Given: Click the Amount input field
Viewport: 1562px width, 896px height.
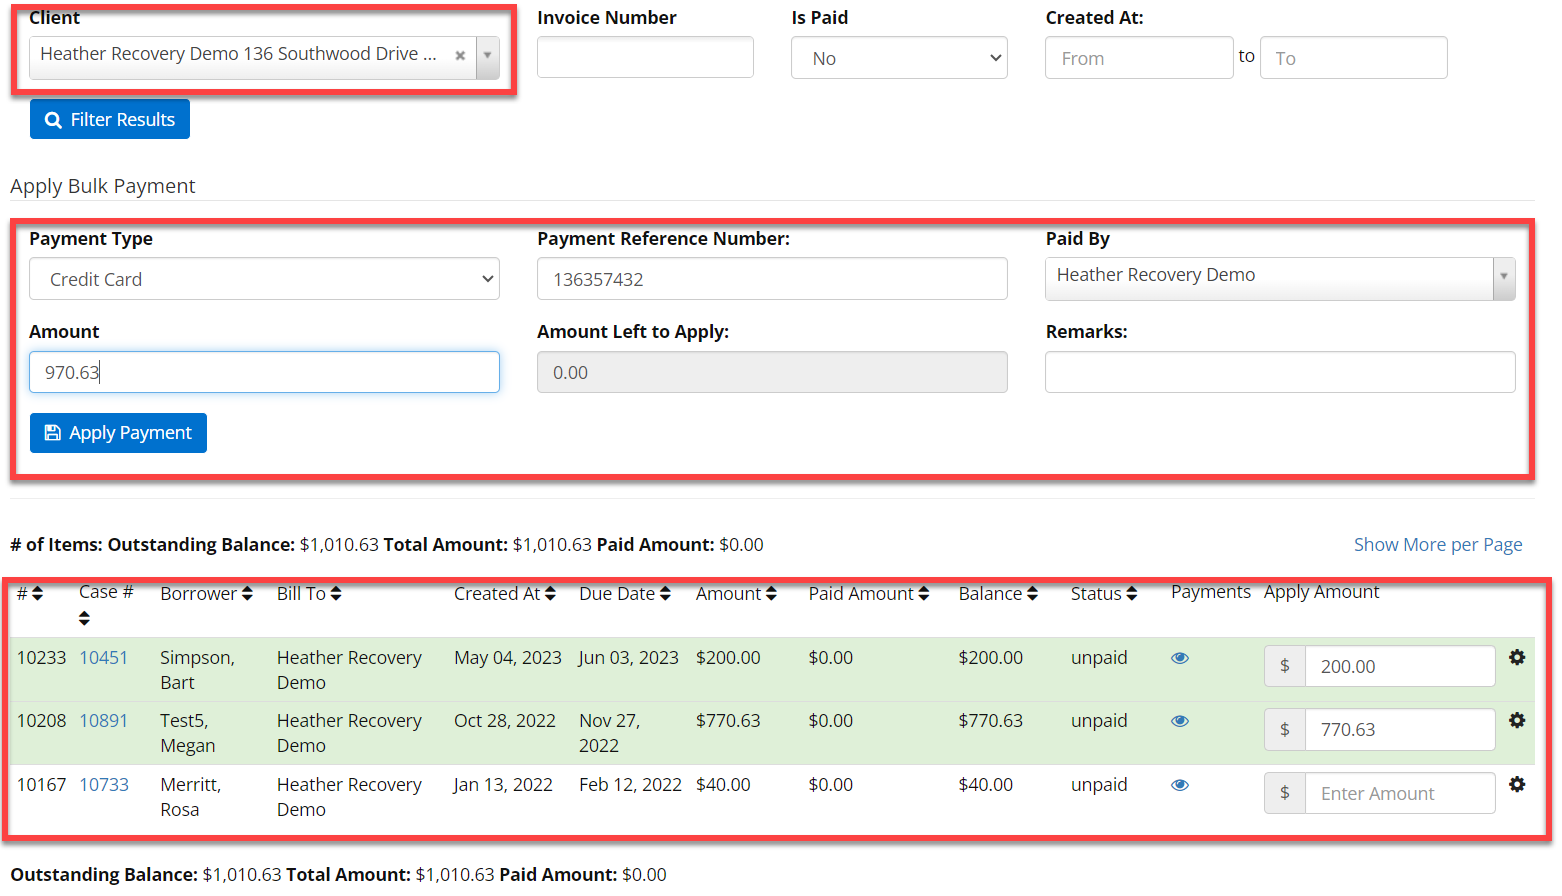Looking at the screenshot, I should pyautogui.click(x=264, y=372).
